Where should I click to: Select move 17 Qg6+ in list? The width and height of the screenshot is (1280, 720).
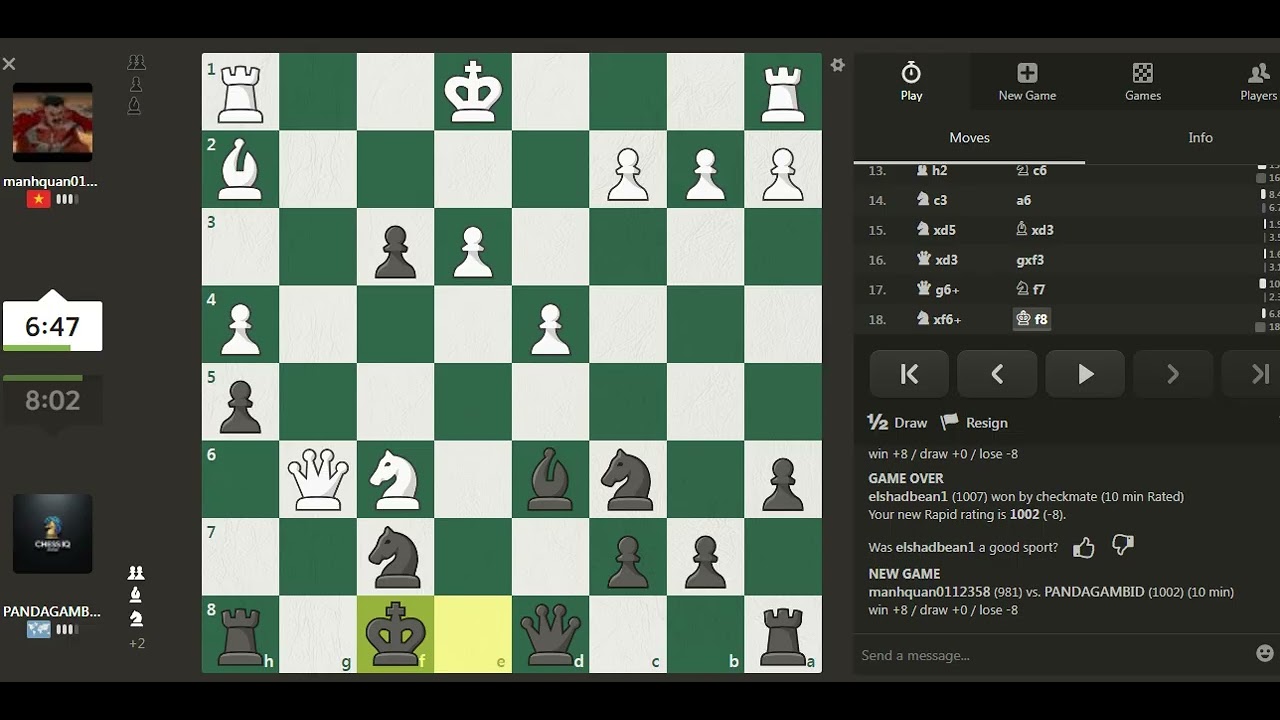coord(938,289)
